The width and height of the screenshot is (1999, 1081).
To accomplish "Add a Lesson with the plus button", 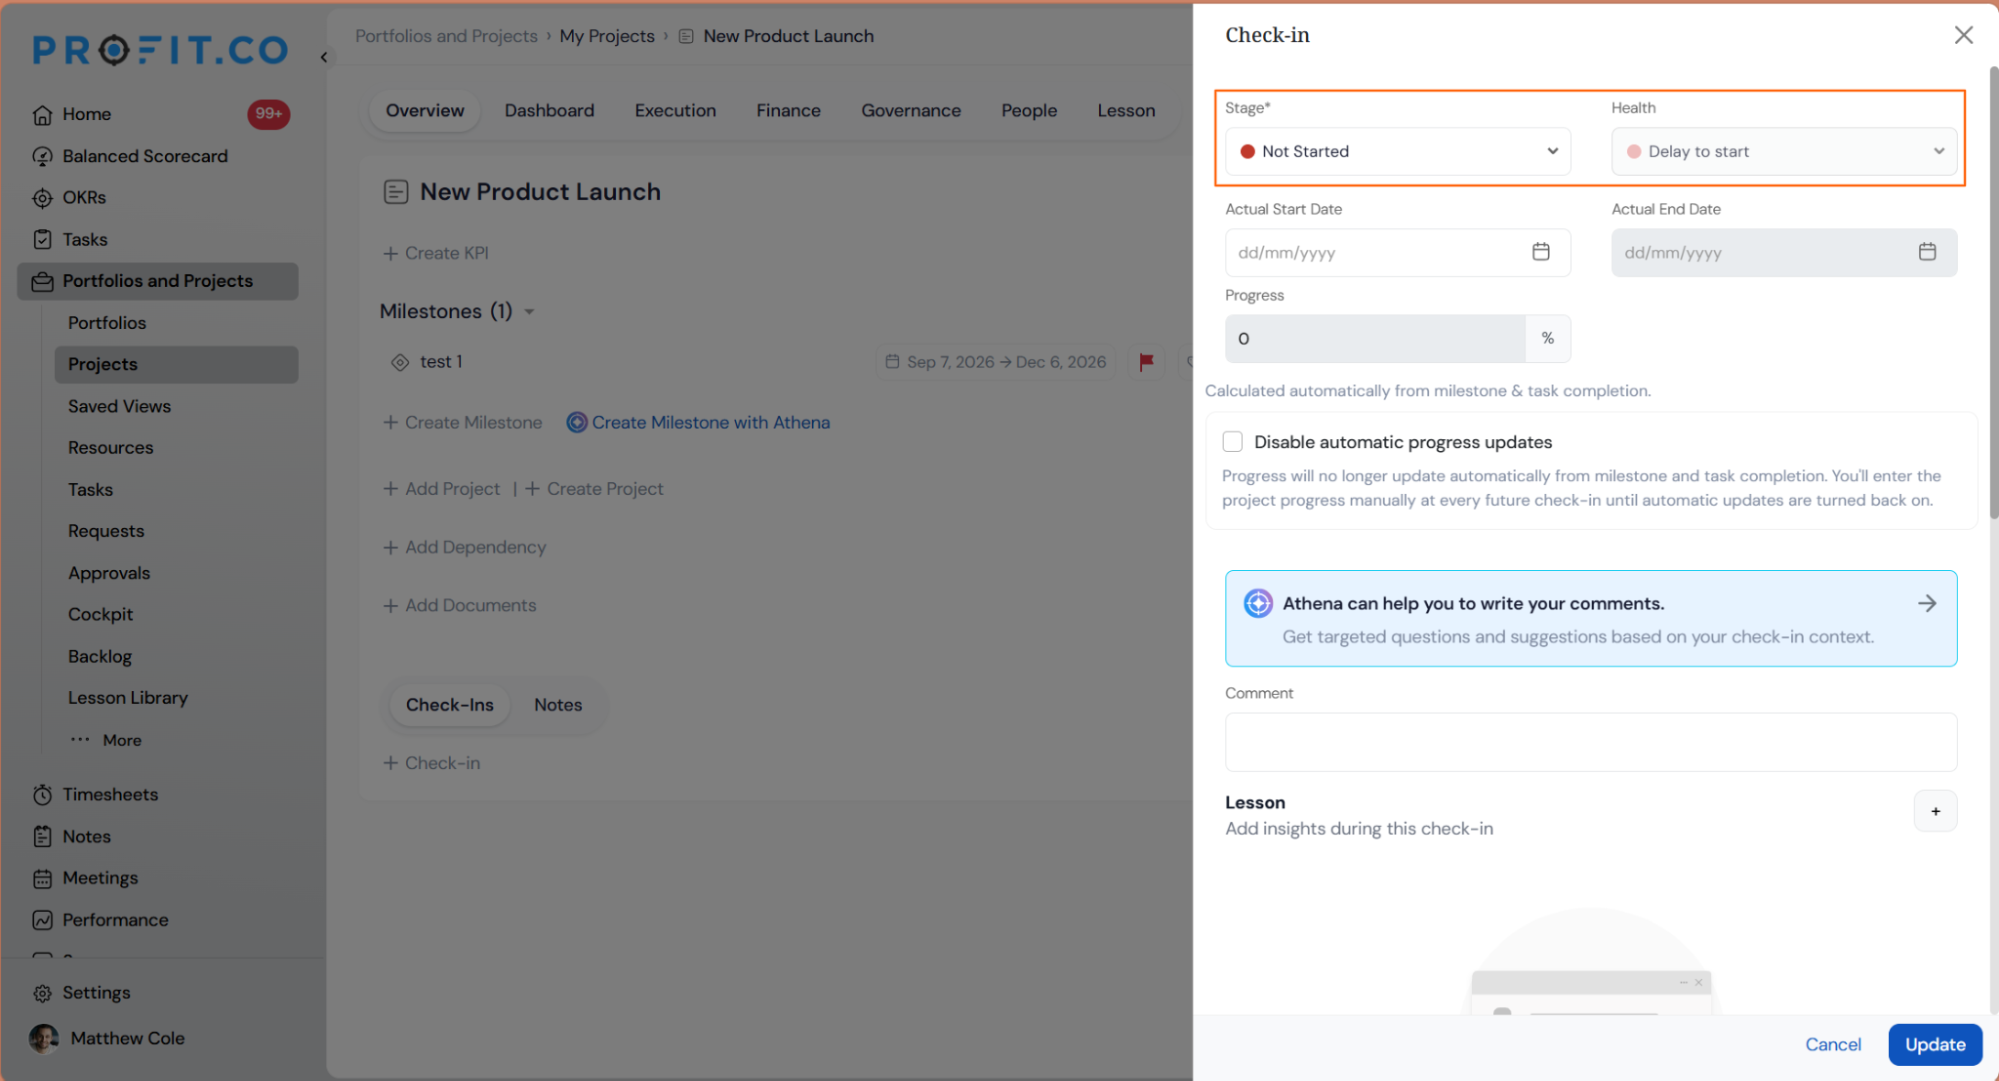I will coord(1935,811).
